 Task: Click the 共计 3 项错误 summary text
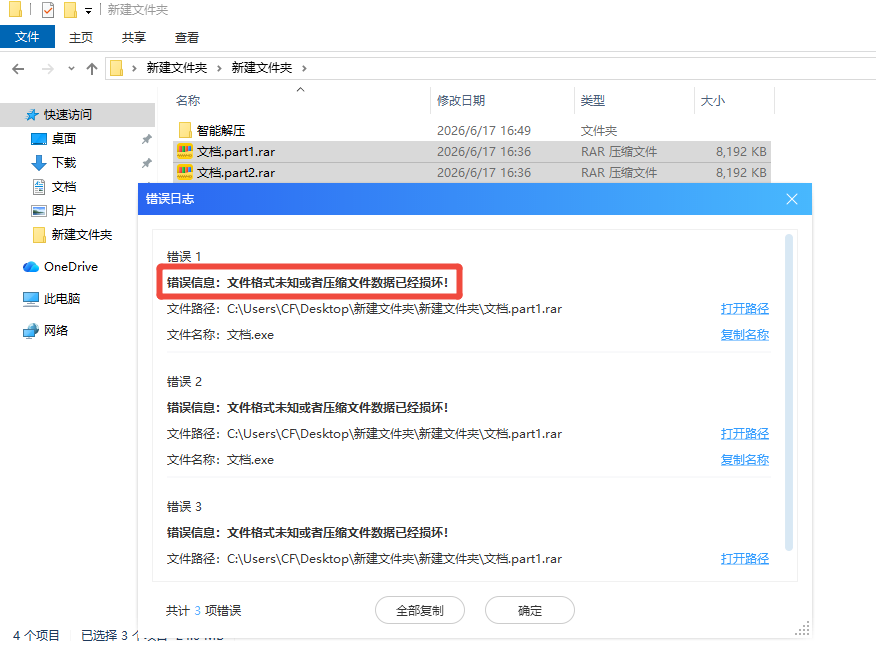(x=203, y=611)
